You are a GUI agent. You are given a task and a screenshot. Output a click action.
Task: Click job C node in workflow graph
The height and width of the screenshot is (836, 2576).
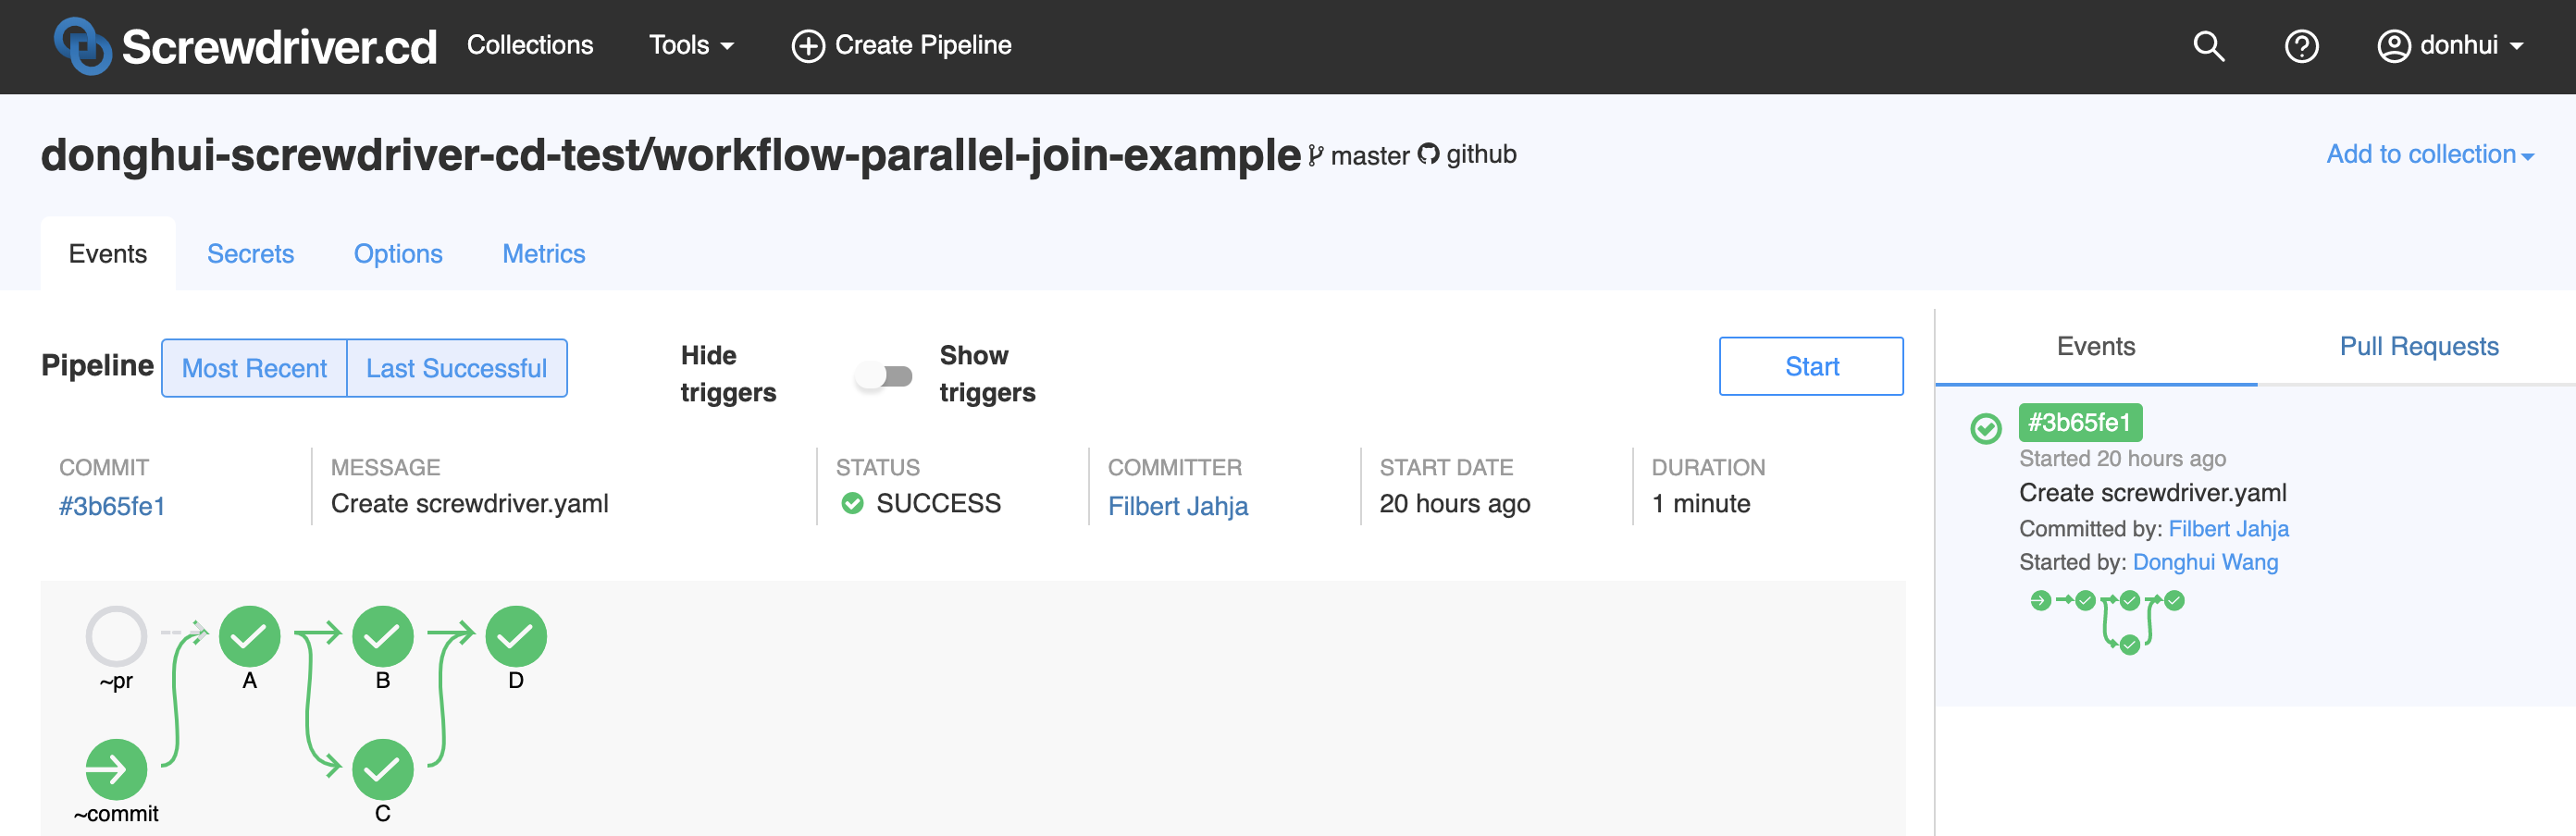tap(382, 769)
